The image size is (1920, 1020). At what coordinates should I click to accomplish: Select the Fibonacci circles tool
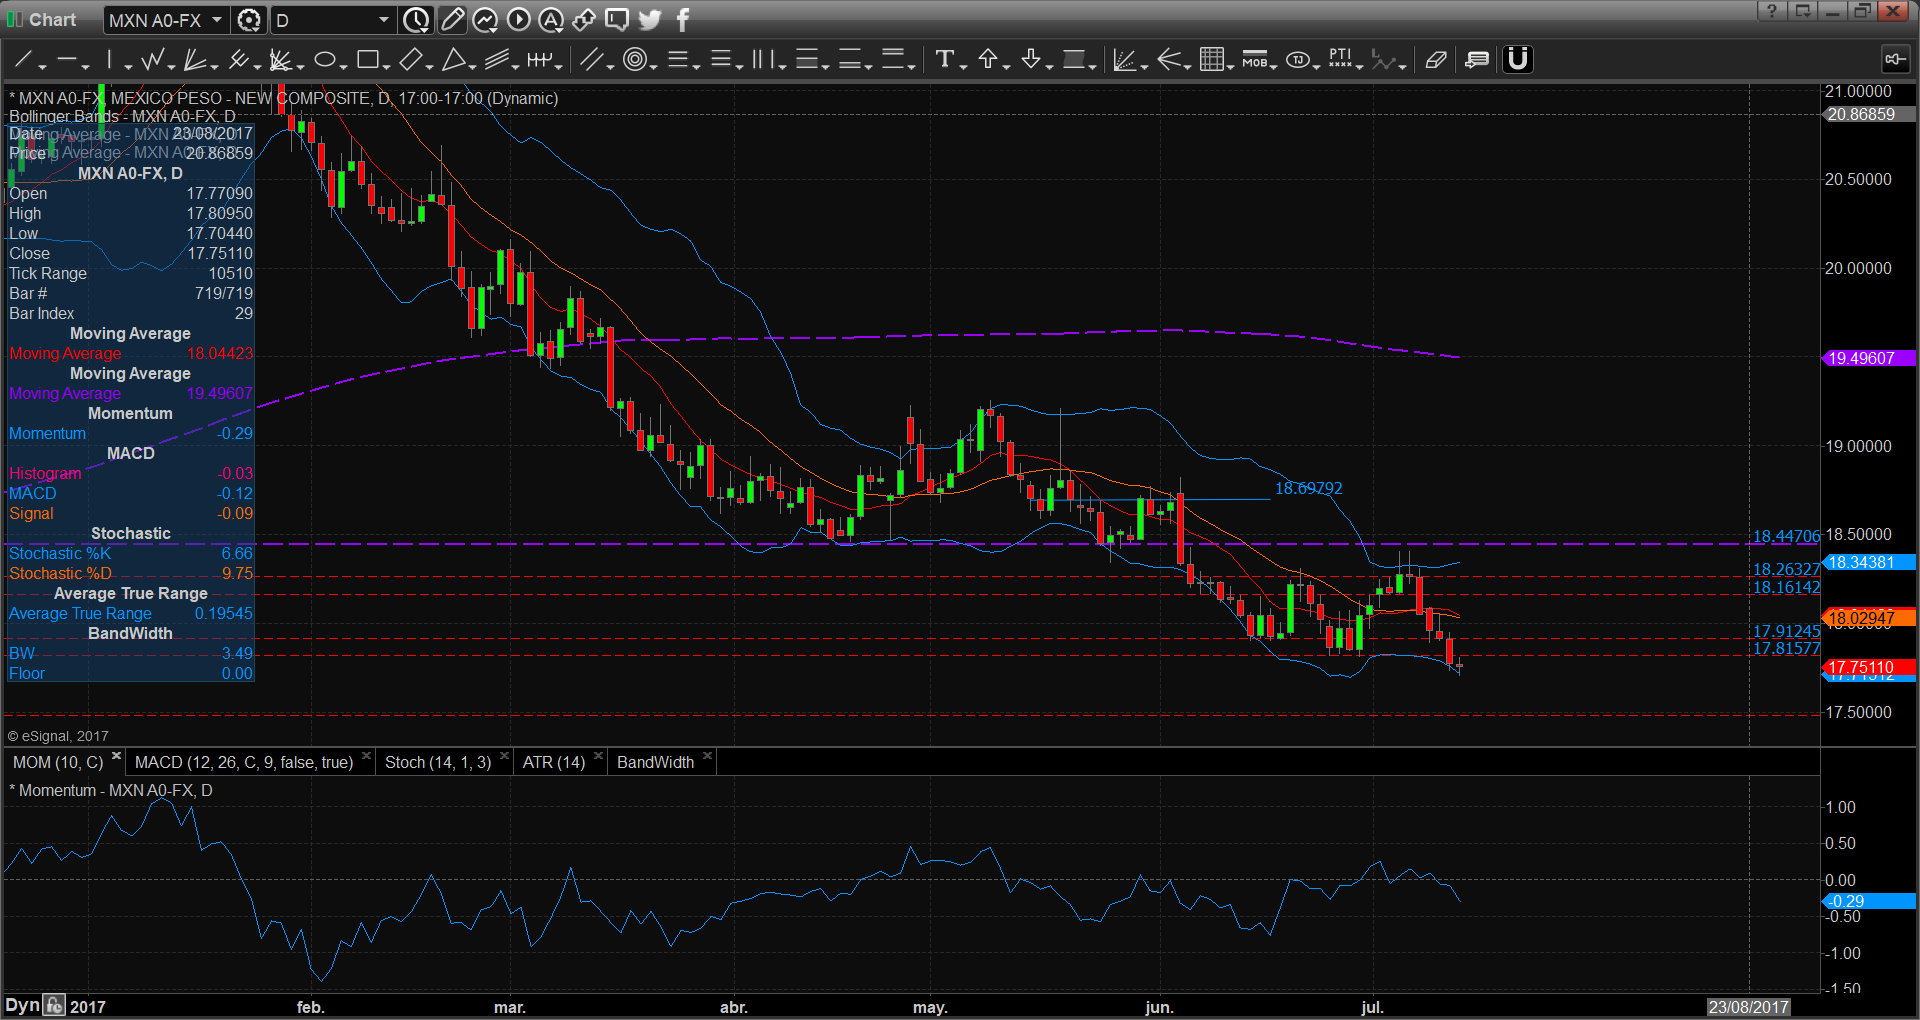point(634,60)
